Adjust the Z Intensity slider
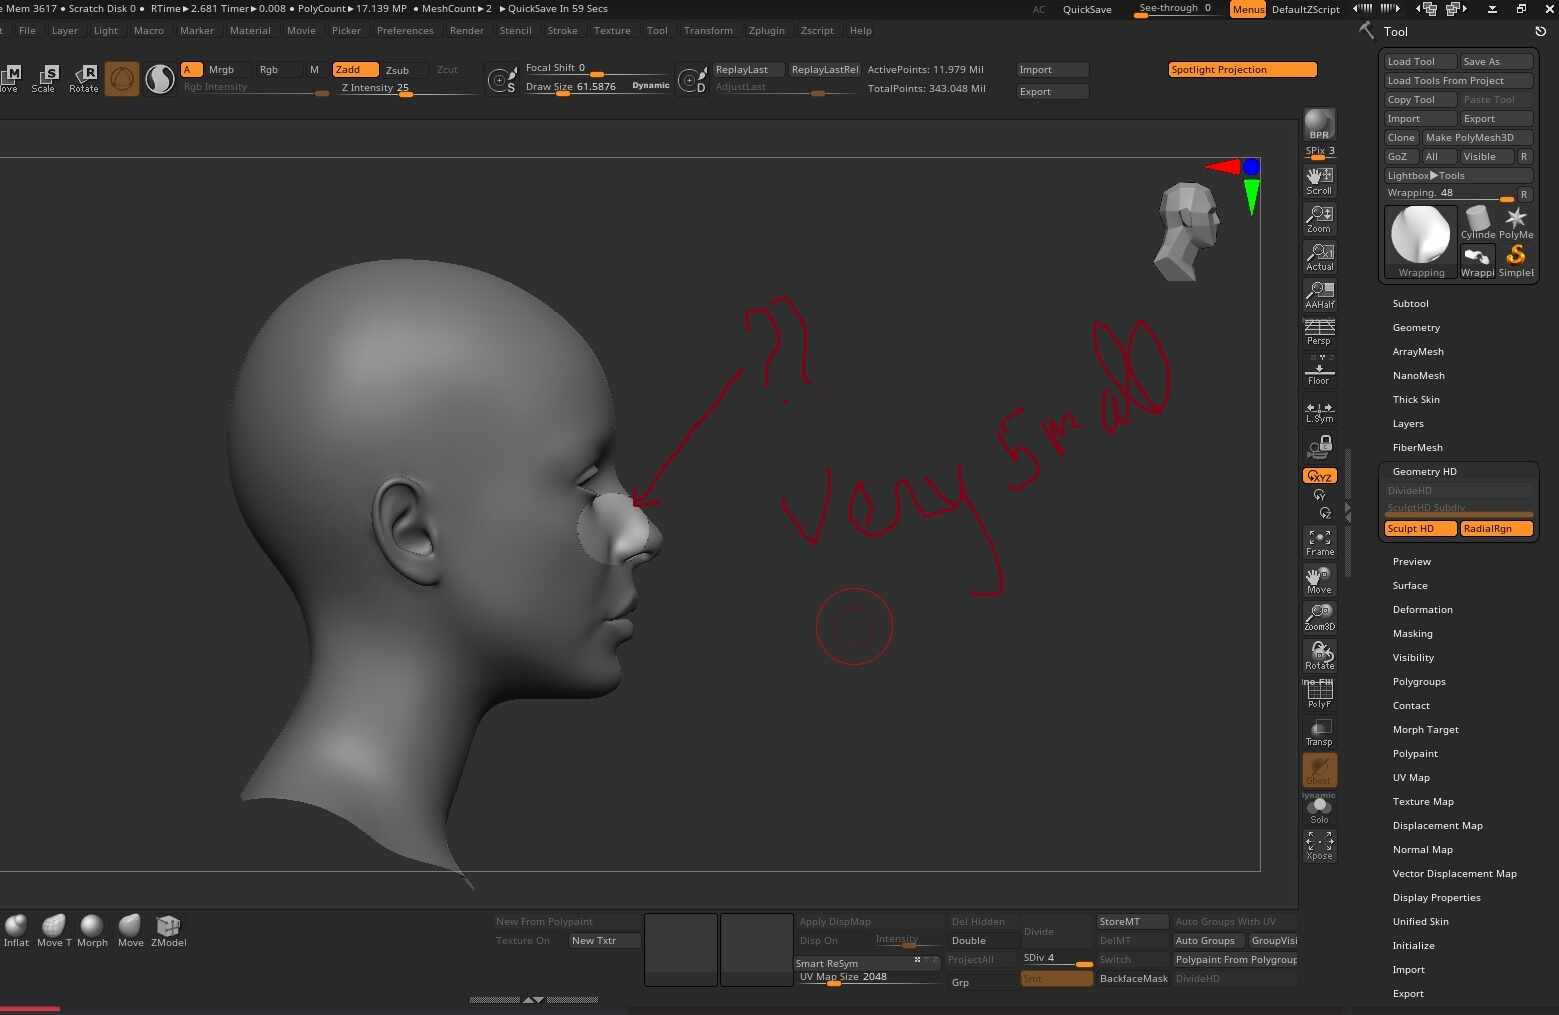 click(405, 89)
